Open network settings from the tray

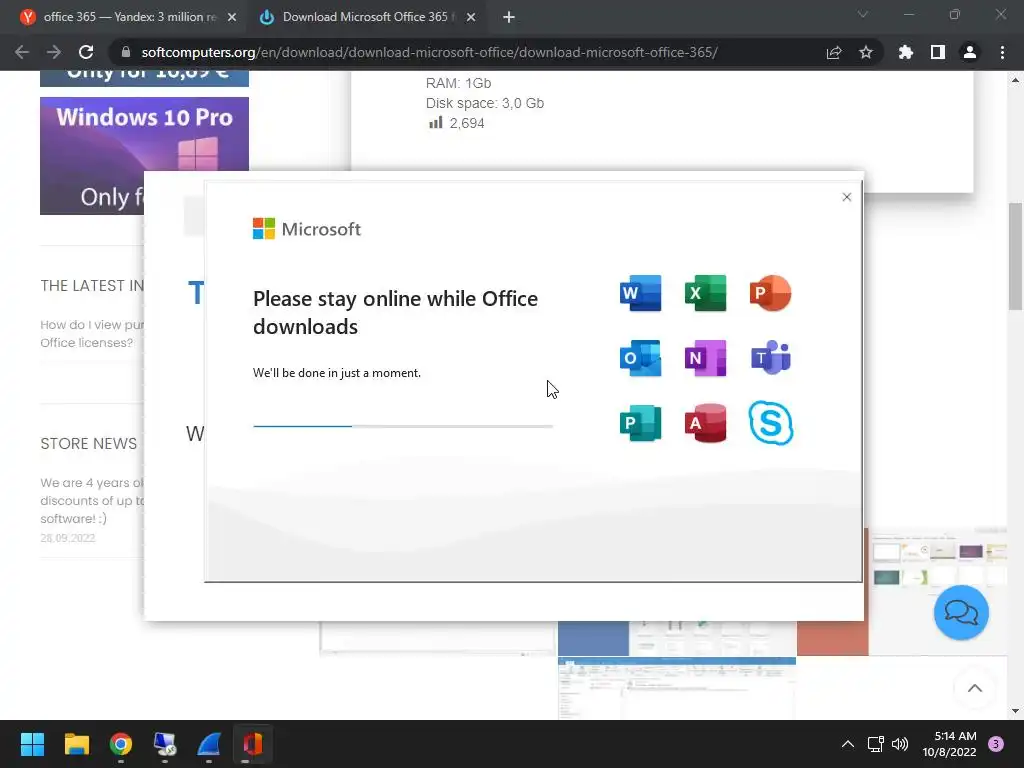(x=875, y=744)
